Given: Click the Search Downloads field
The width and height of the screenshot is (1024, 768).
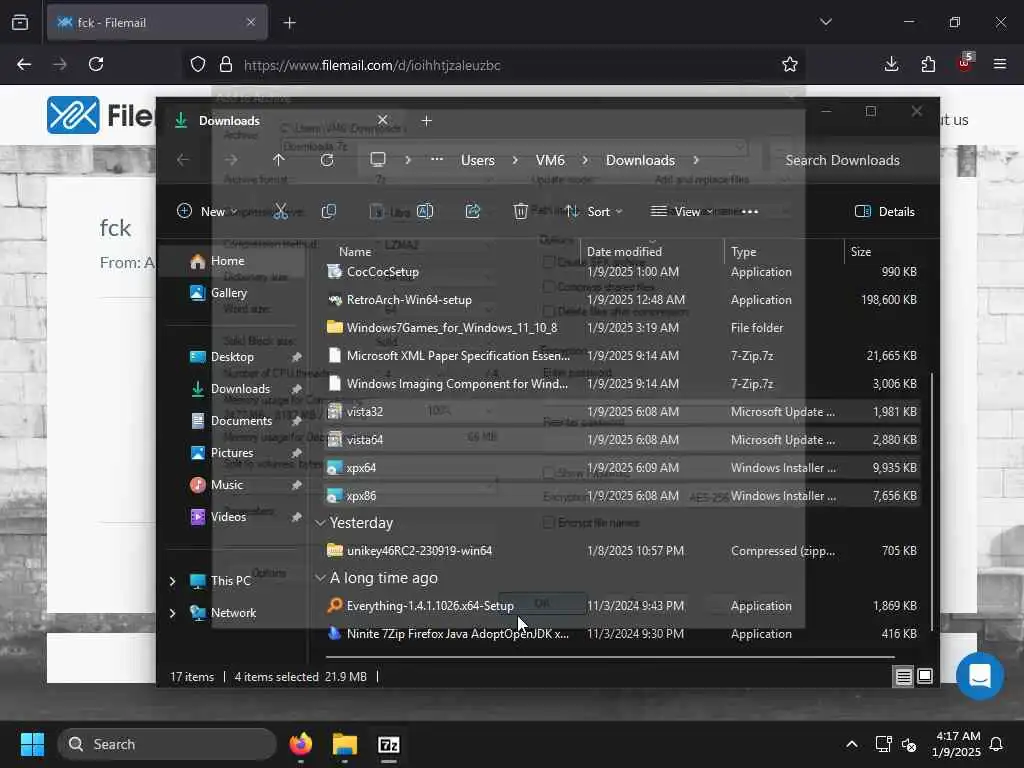Looking at the screenshot, I should 850,160.
